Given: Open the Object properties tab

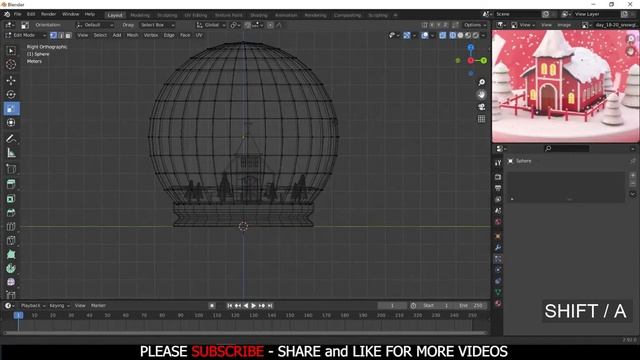Looking at the screenshot, I should pos(498,236).
